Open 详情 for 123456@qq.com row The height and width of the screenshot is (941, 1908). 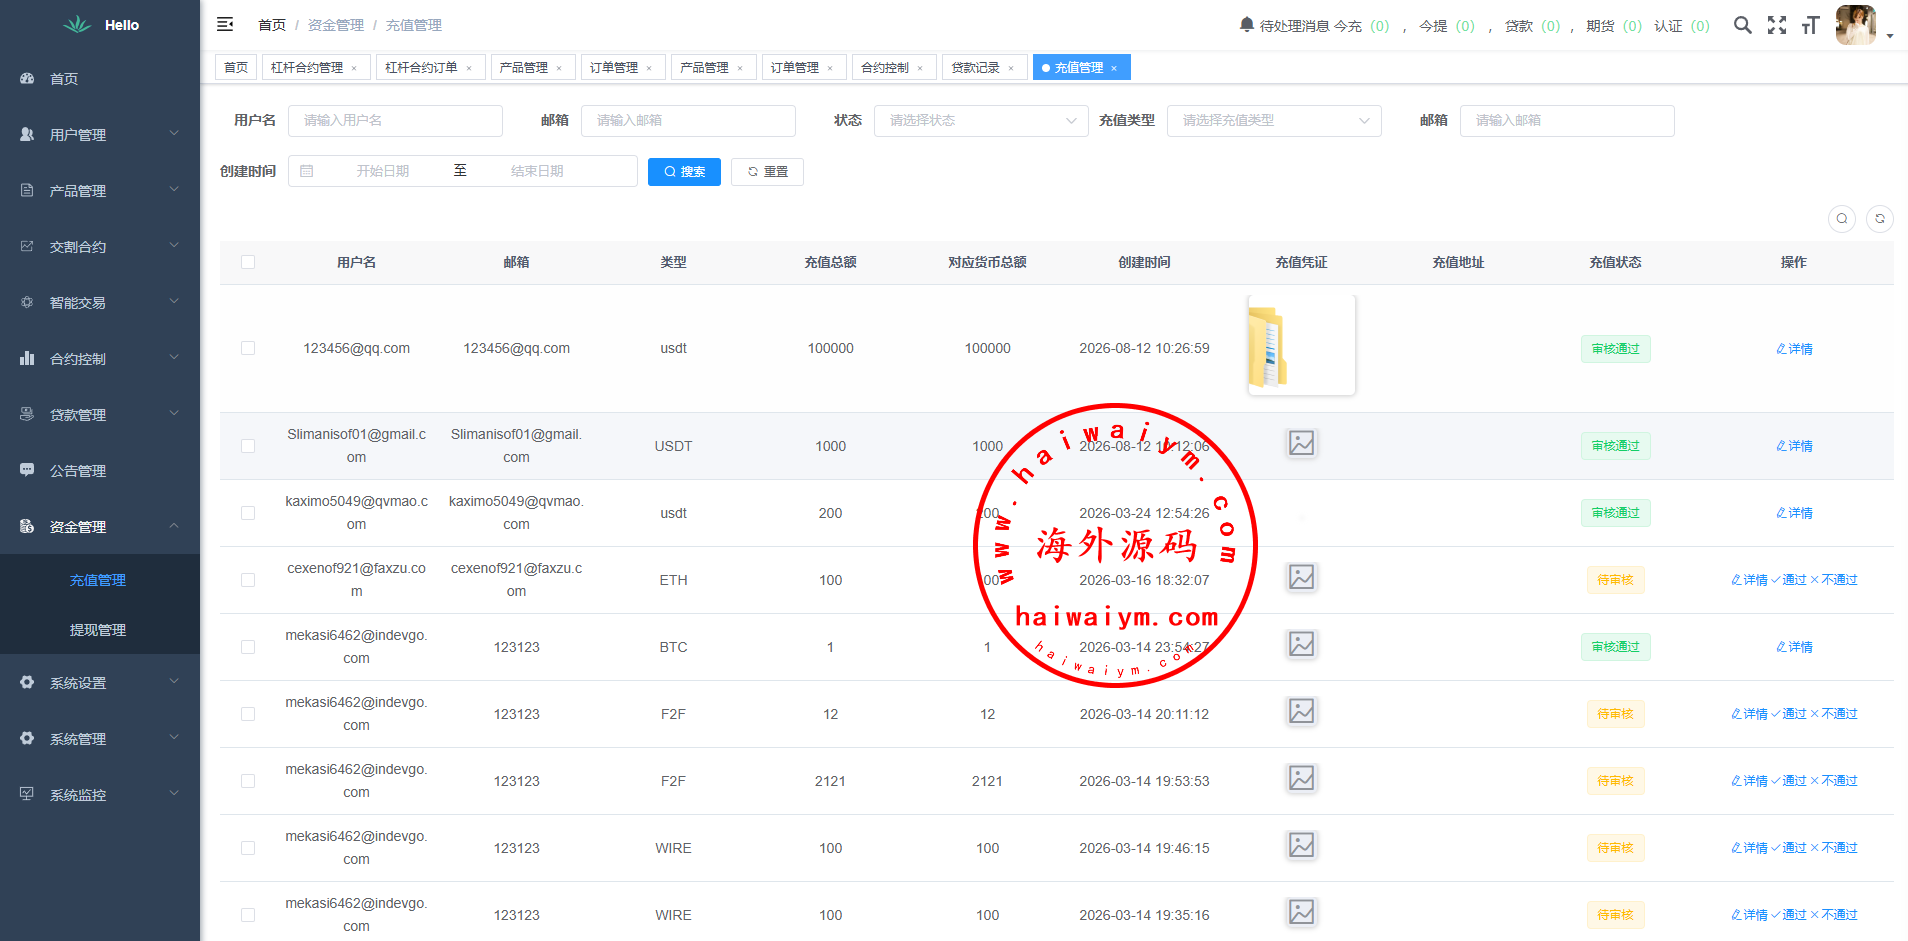click(1794, 349)
